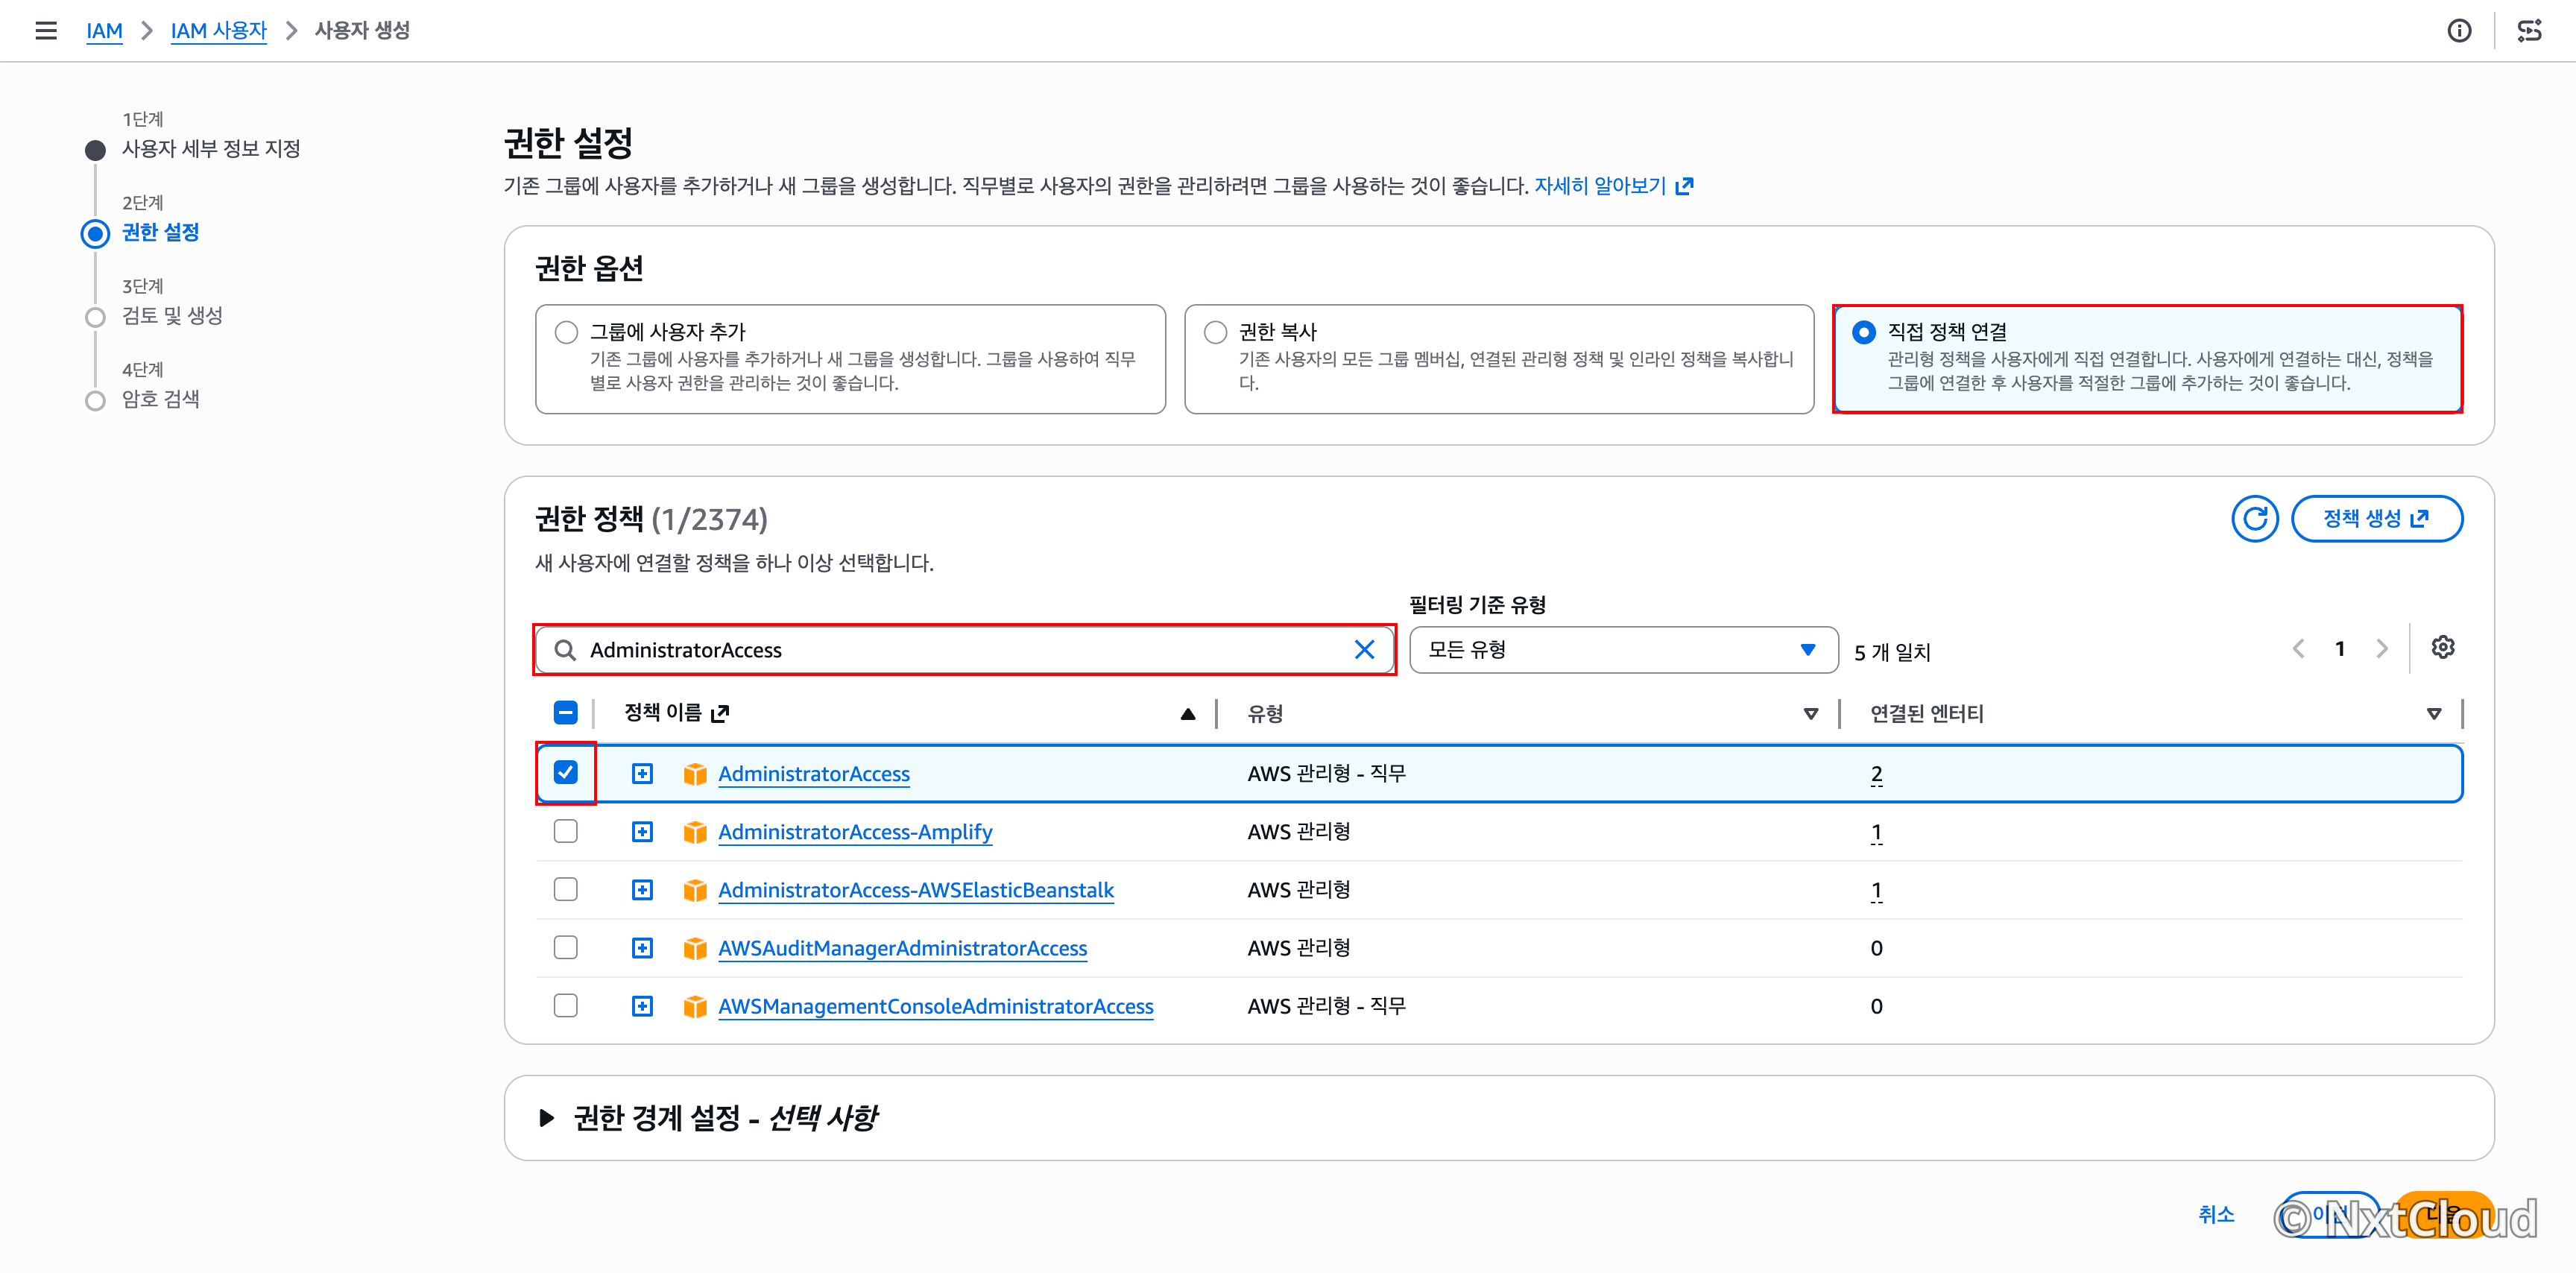Click entities count 1 for AdministratorAccess-AWSElasticBeanstalk
The height and width of the screenshot is (1273, 2576).
click(x=1876, y=890)
